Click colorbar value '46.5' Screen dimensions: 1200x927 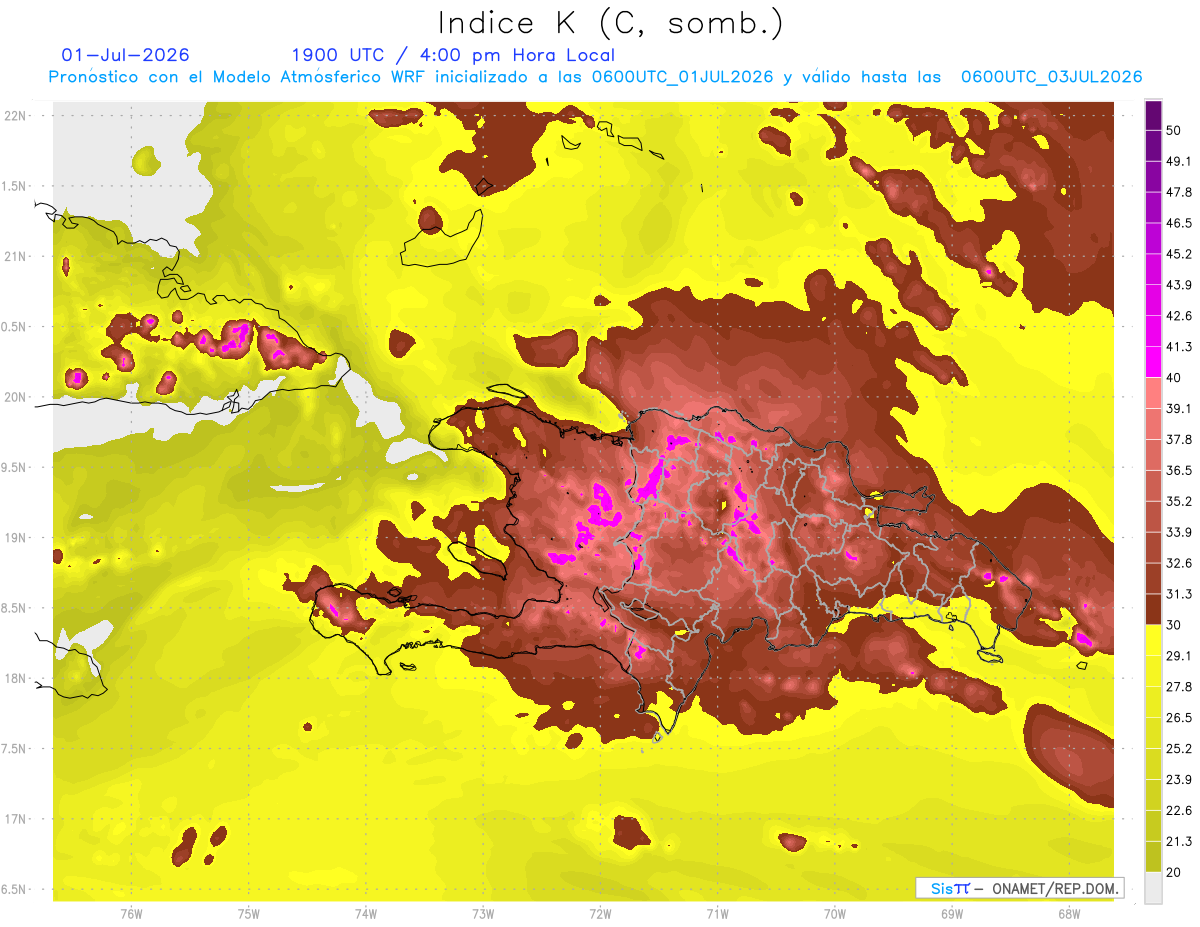pyautogui.click(x=1178, y=223)
